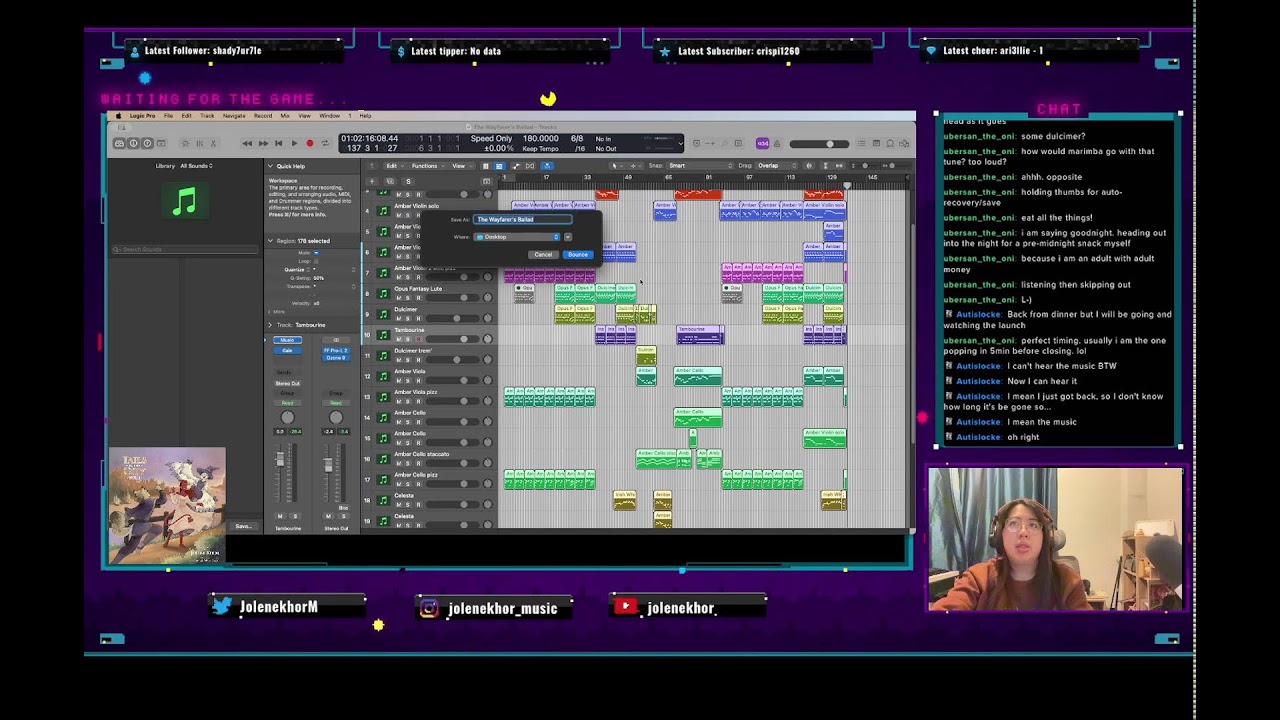The image size is (1280, 720).
Task: Open the Ozone 9 plugin slot
Action: tap(336, 358)
